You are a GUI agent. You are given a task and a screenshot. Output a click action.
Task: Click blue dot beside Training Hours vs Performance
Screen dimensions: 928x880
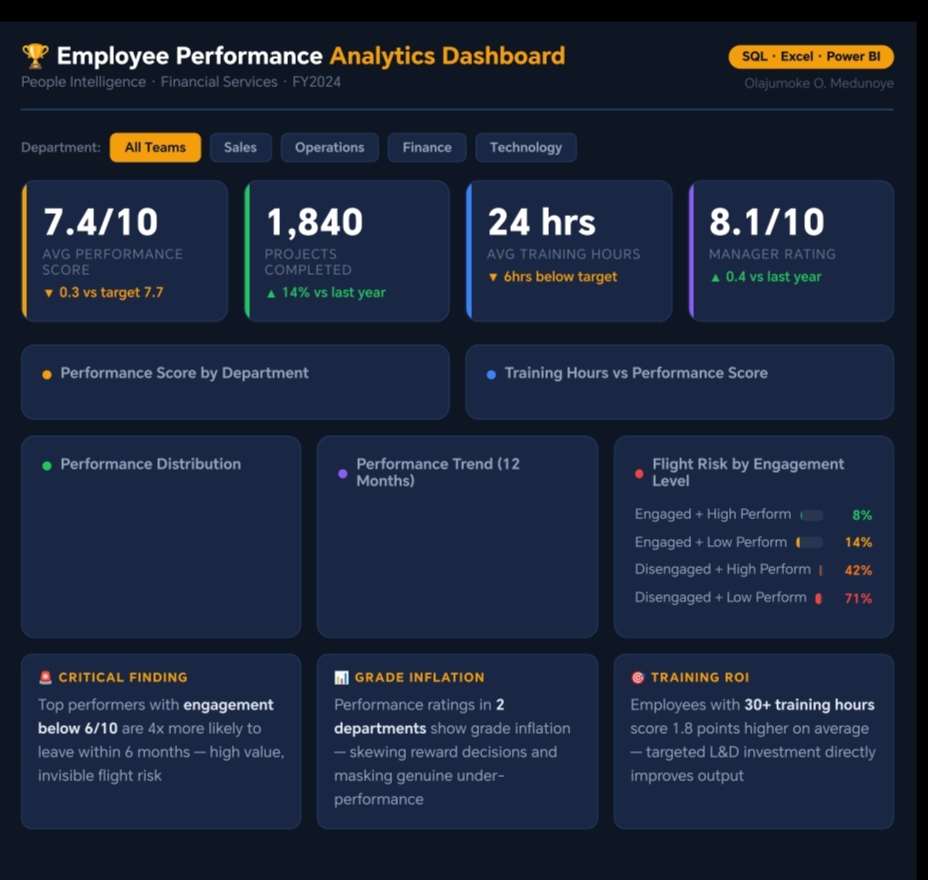click(491, 374)
